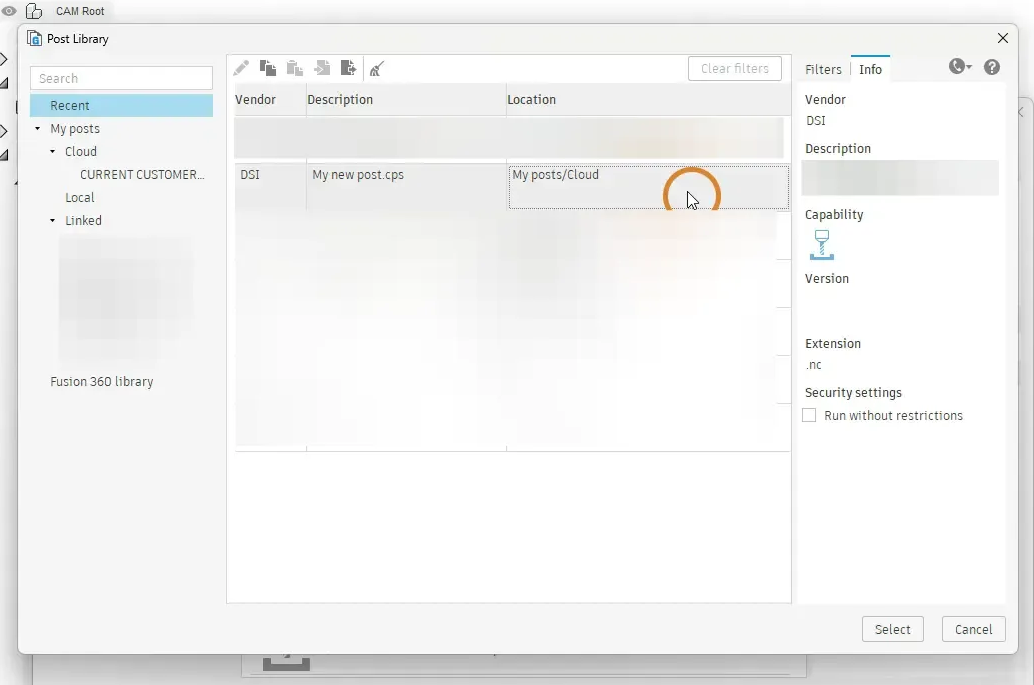The image size is (1034, 685).
Task: Select Fusion 360 library in tree
Action: click(102, 382)
